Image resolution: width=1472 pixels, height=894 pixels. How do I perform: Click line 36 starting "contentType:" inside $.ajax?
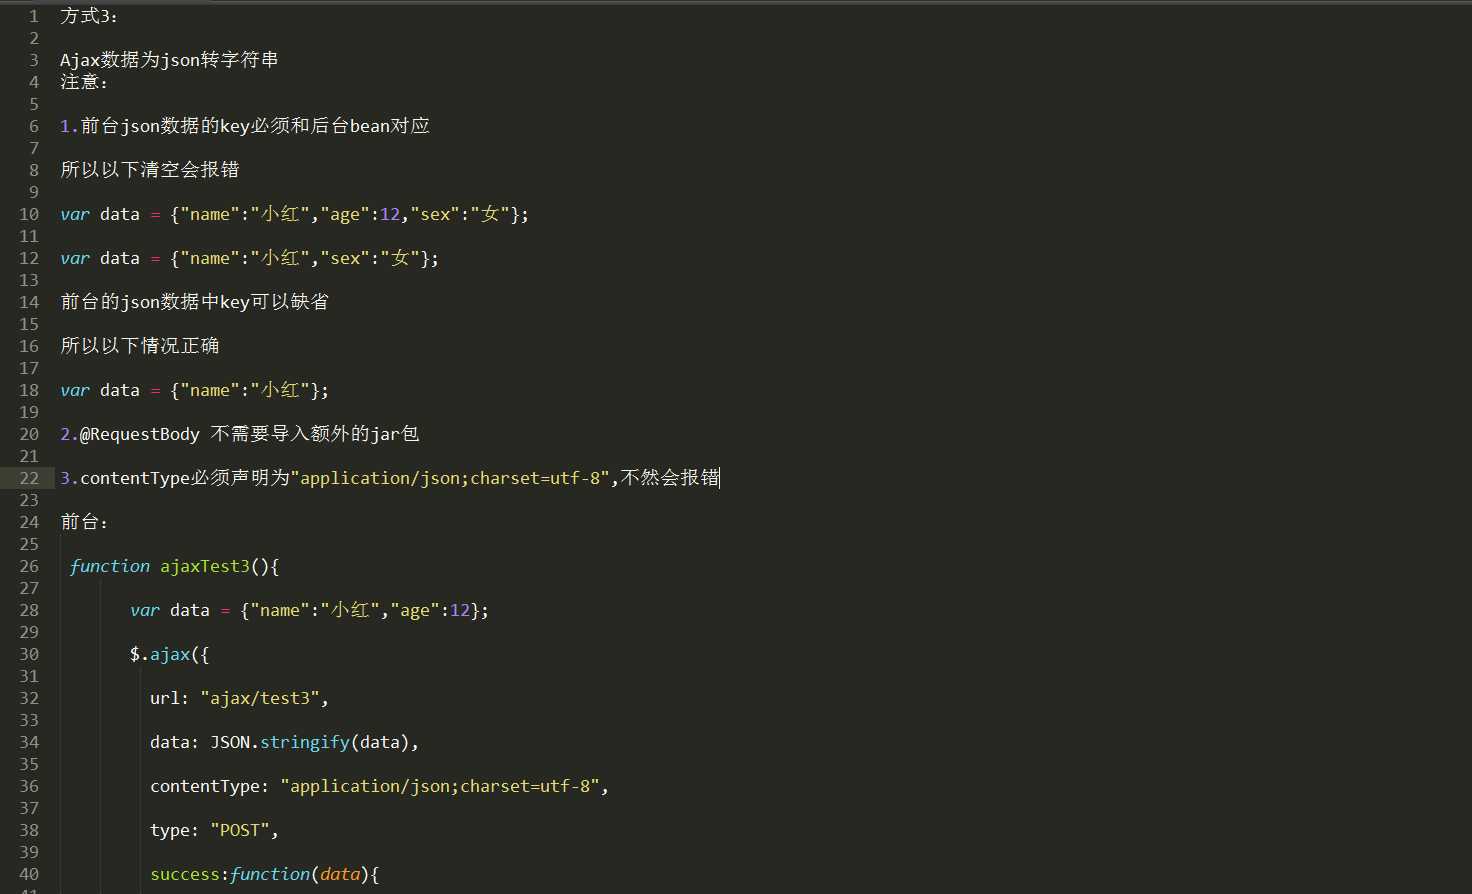point(380,786)
